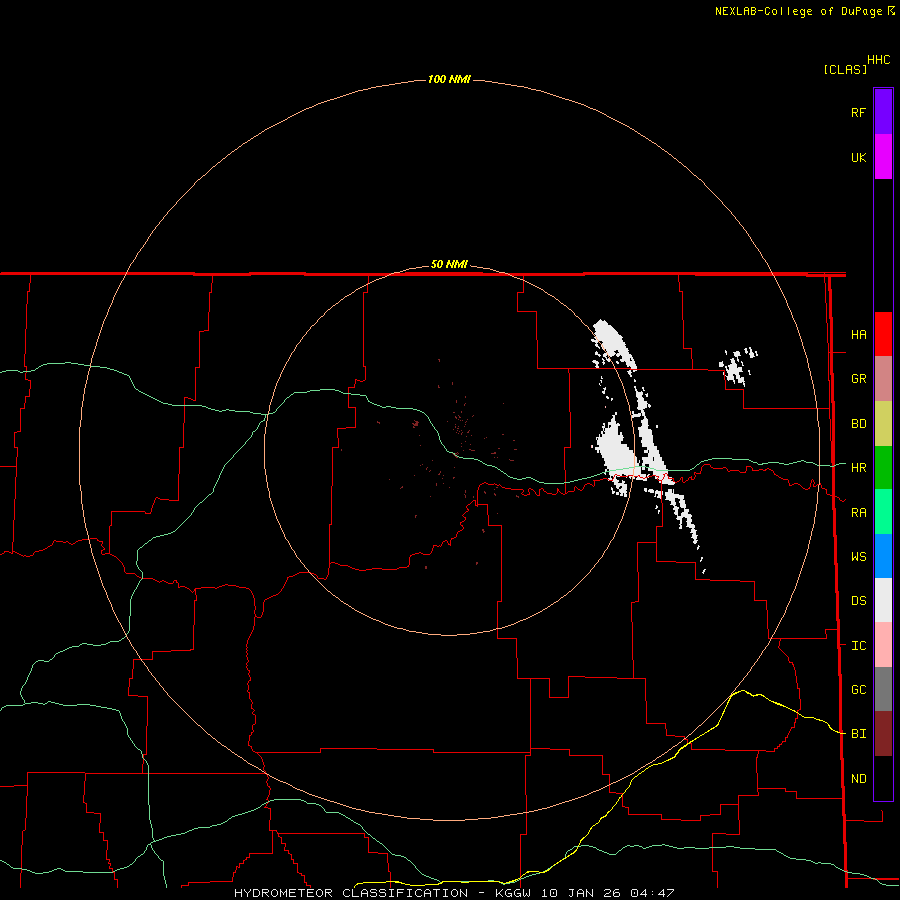900x900 pixels.
Task: Select the IC pink legend swatch
Action: click(883, 645)
